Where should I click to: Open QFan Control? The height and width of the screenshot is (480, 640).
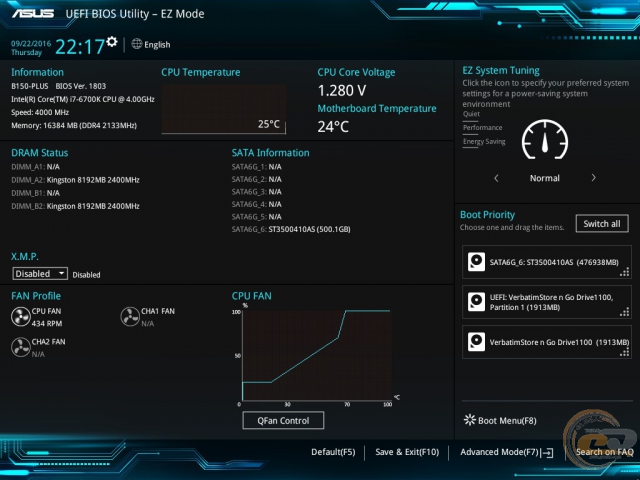click(283, 420)
